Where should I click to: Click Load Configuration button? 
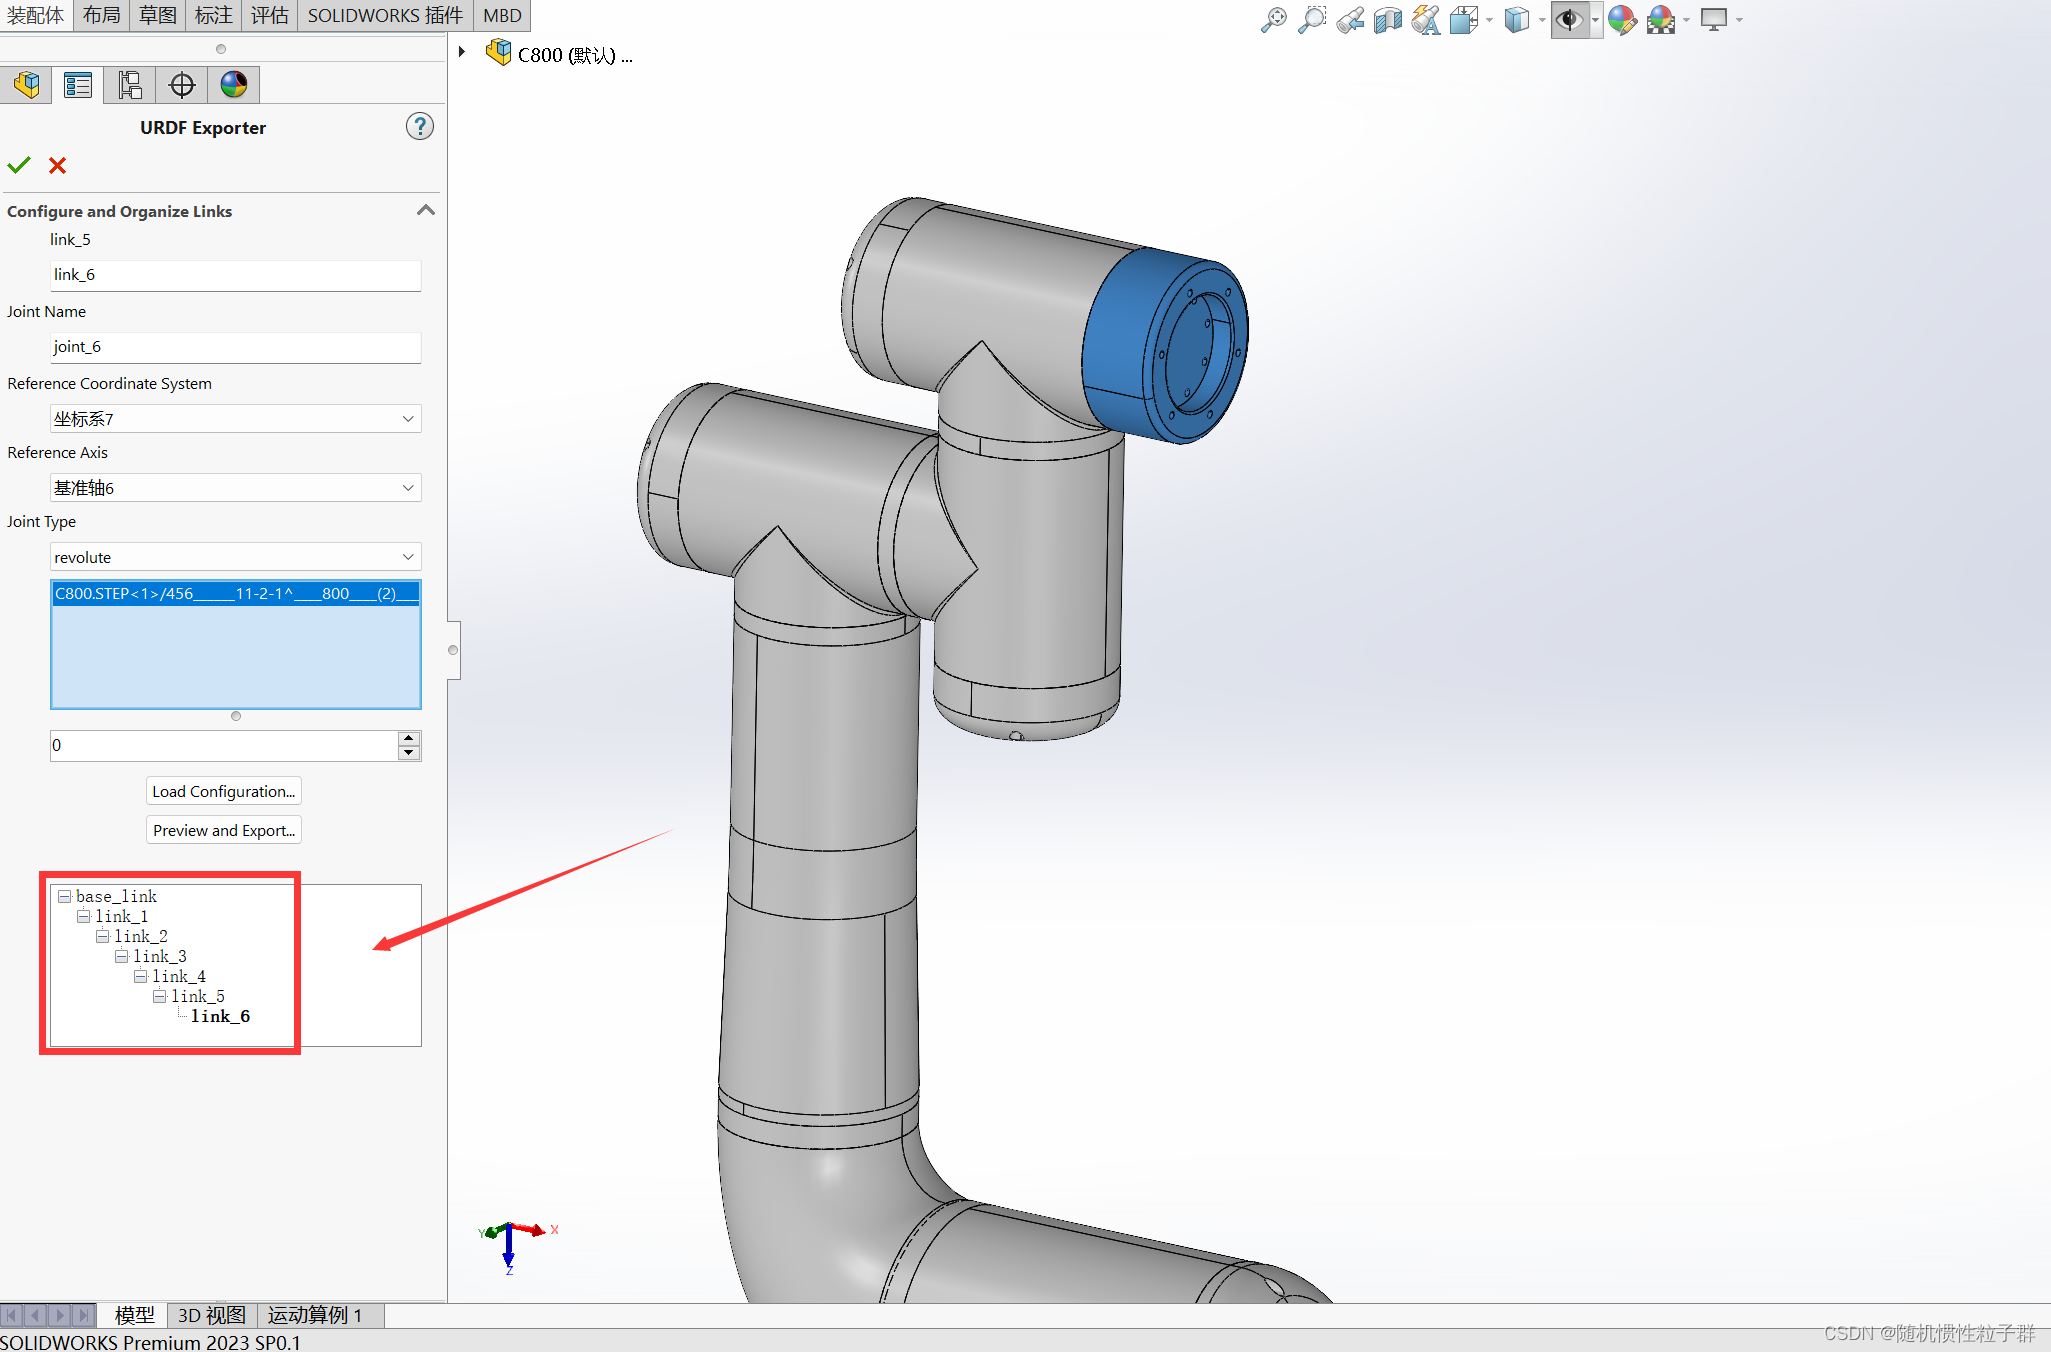click(x=223, y=791)
